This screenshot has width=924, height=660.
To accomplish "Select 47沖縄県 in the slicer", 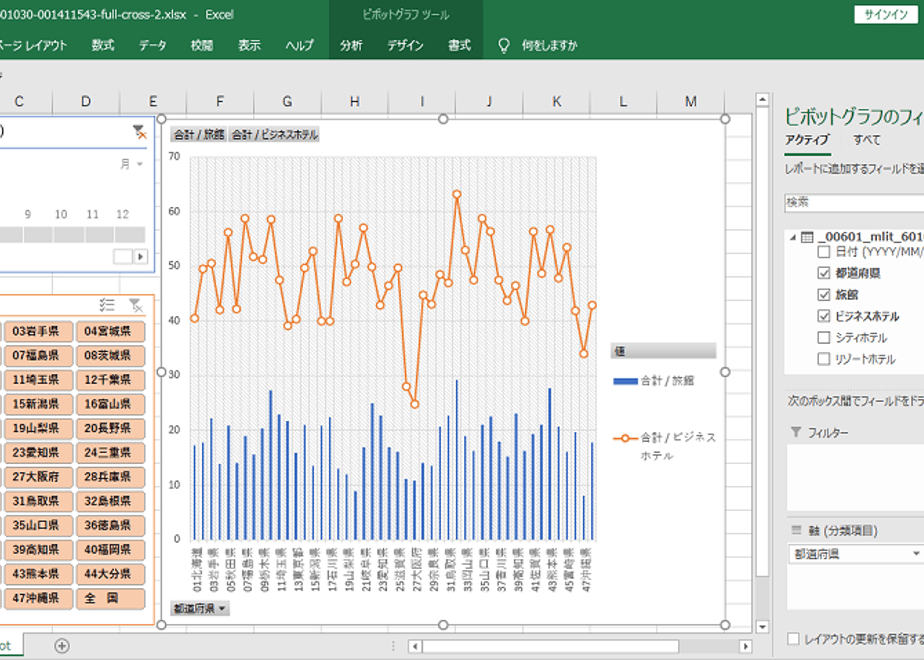I will click(38, 598).
